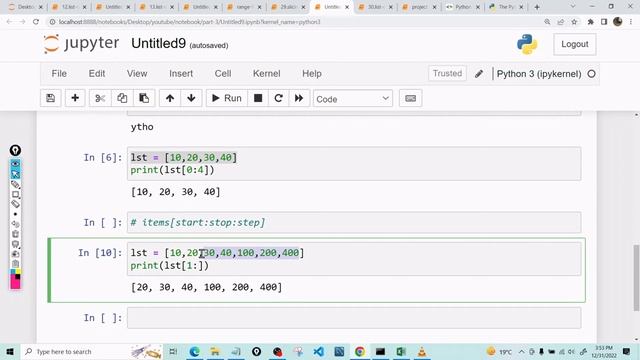This screenshot has width=640, height=360.
Task: Move selected cell down
Action: pyautogui.click(x=191, y=98)
